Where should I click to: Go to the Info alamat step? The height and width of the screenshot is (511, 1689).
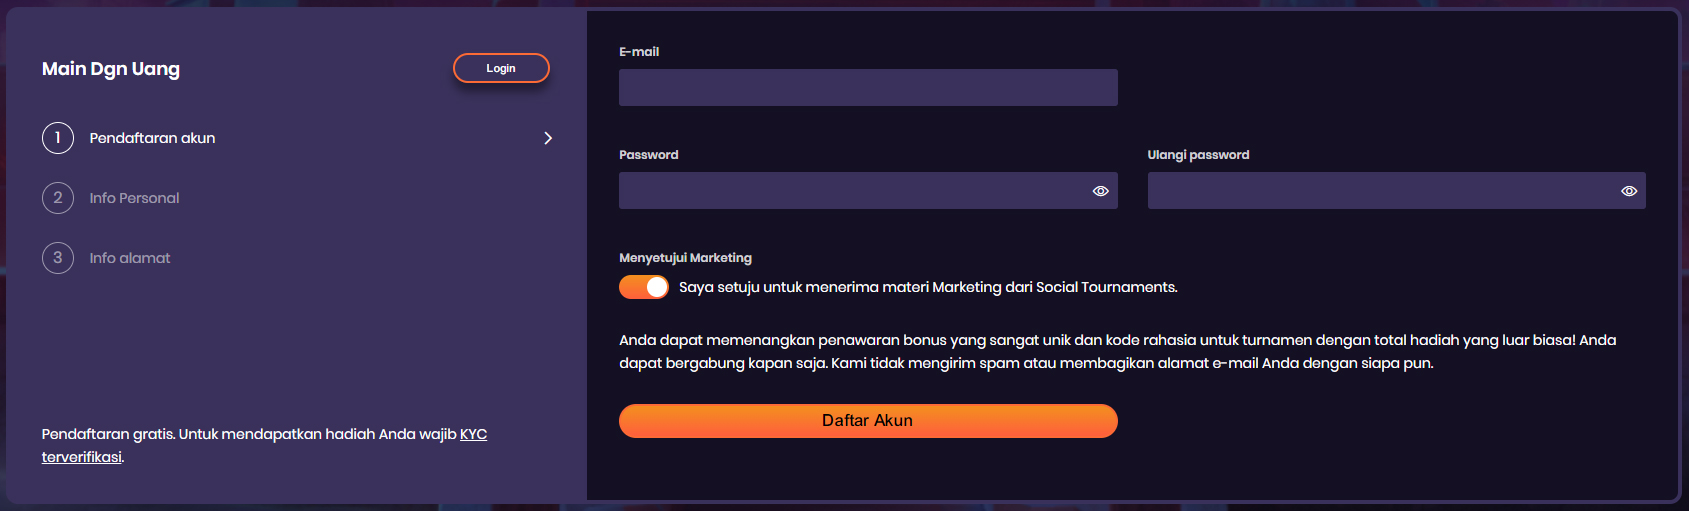[130, 258]
